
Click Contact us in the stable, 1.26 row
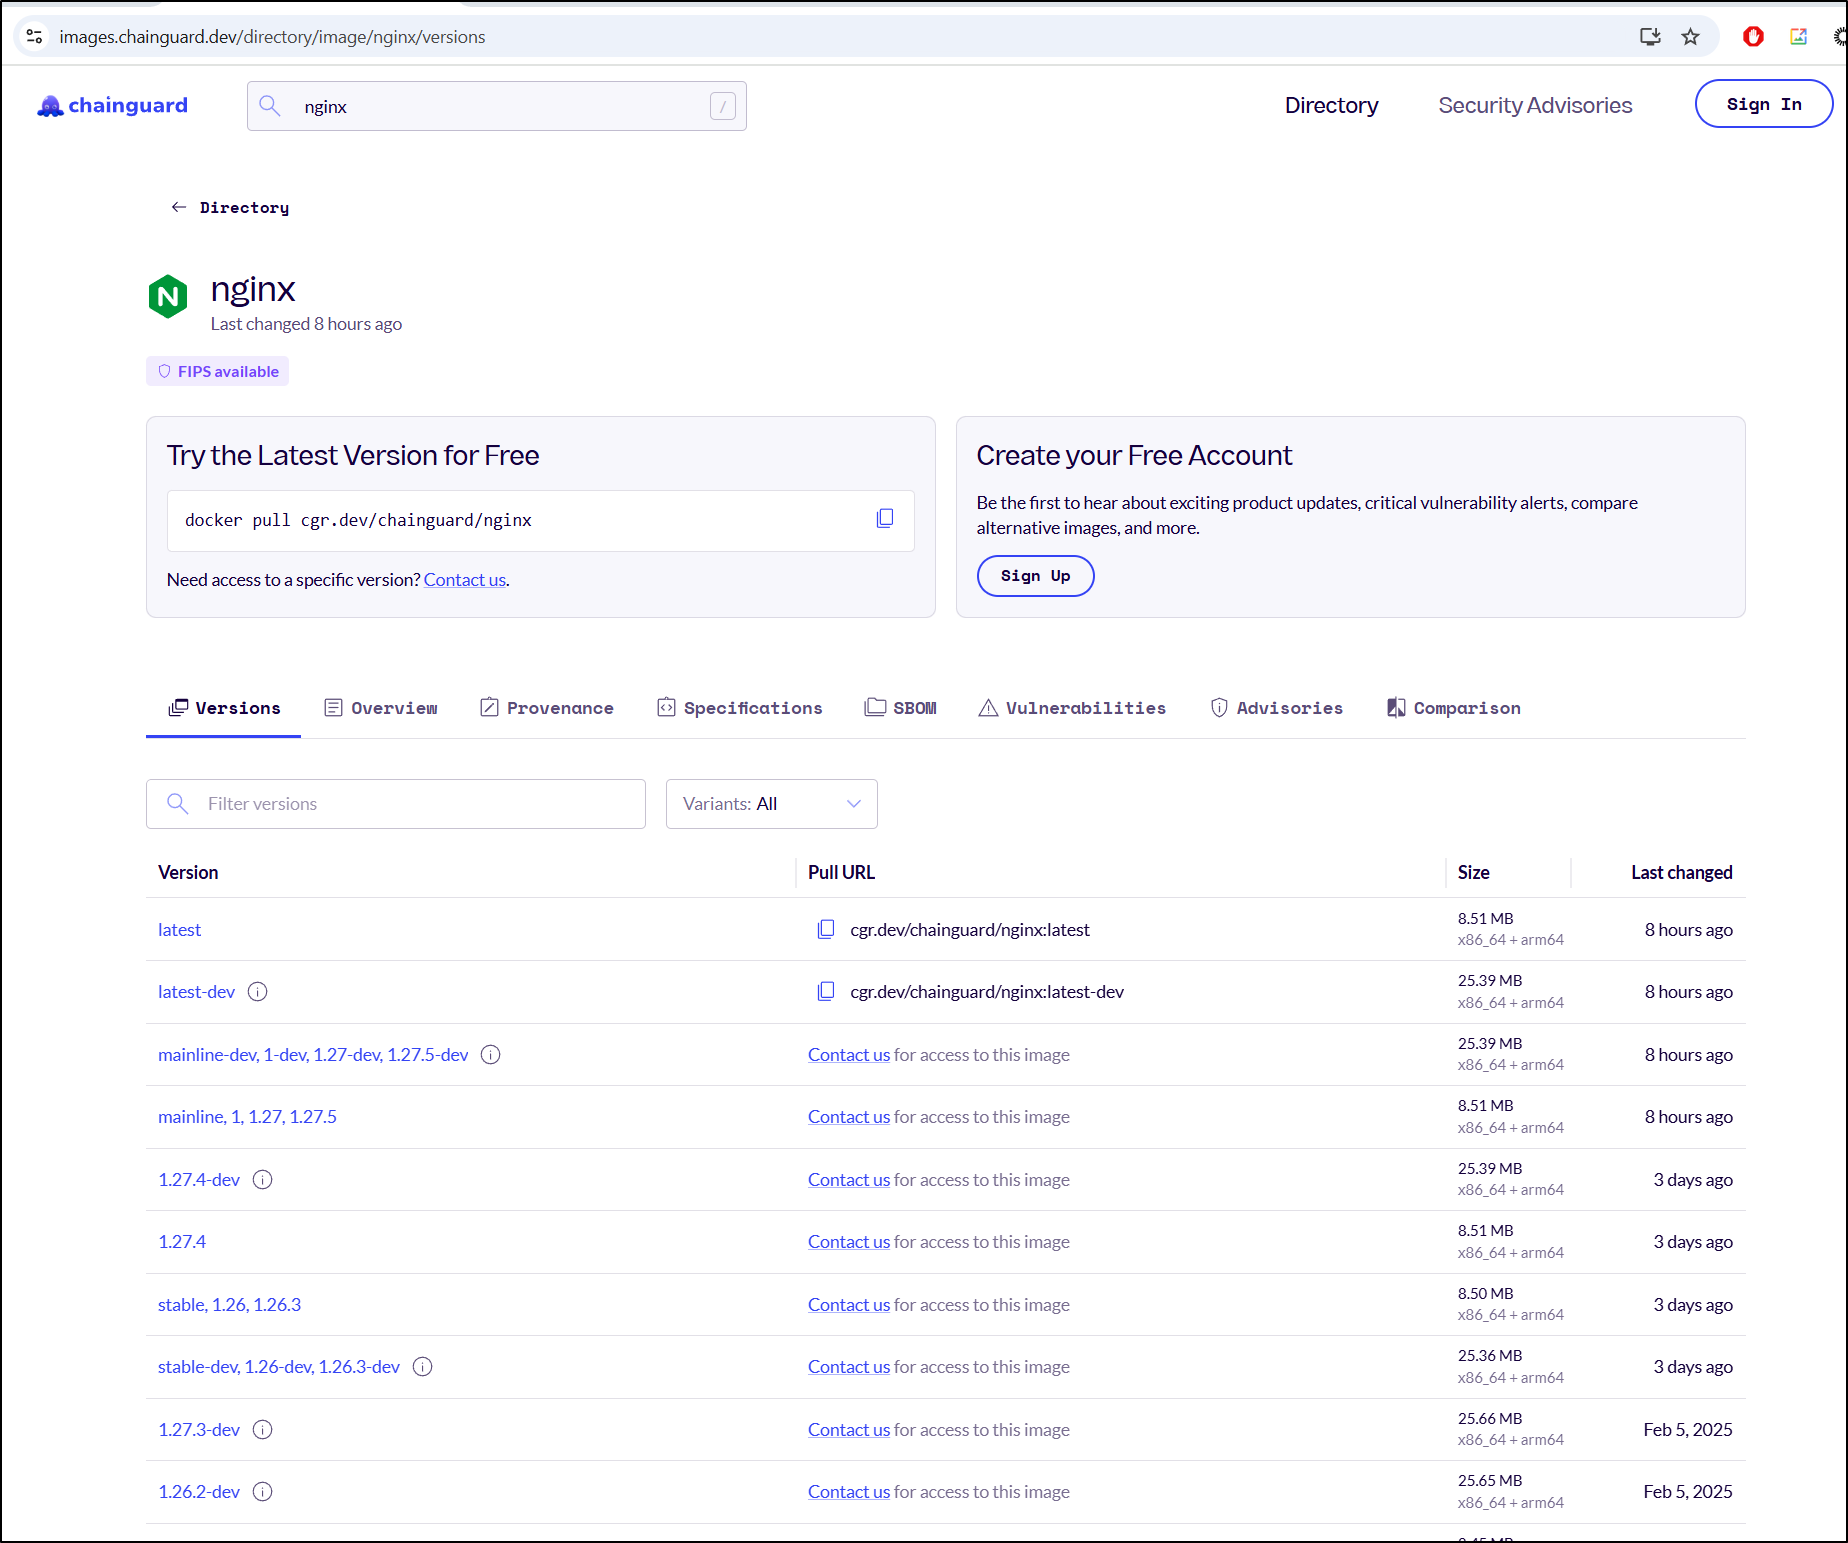click(x=849, y=1304)
